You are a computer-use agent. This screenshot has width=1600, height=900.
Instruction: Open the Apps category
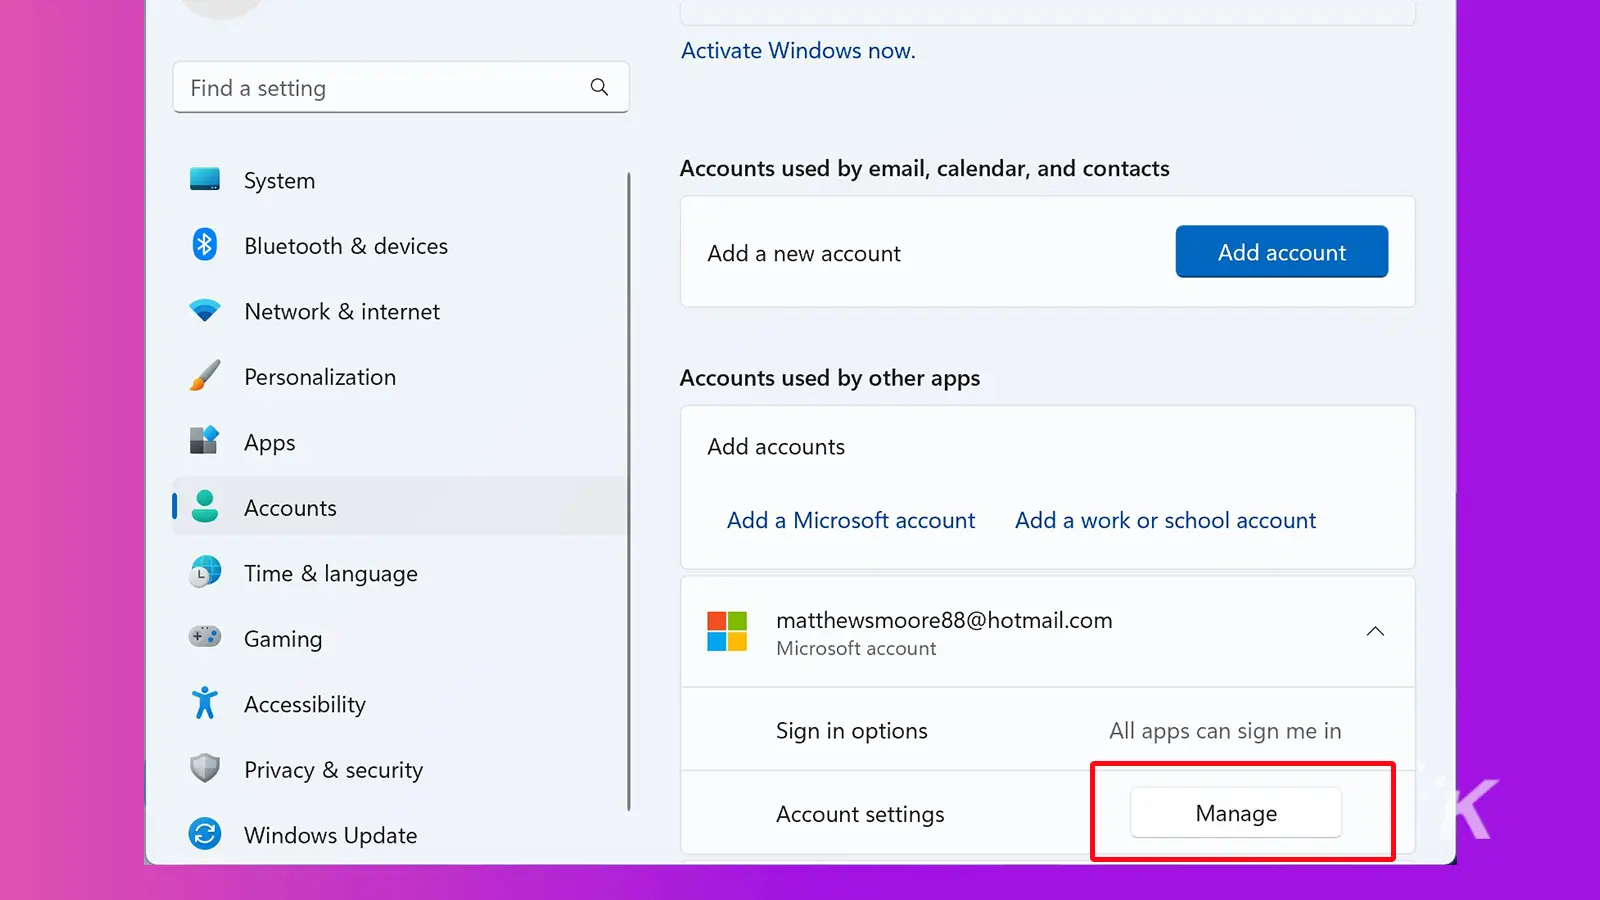[400, 442]
